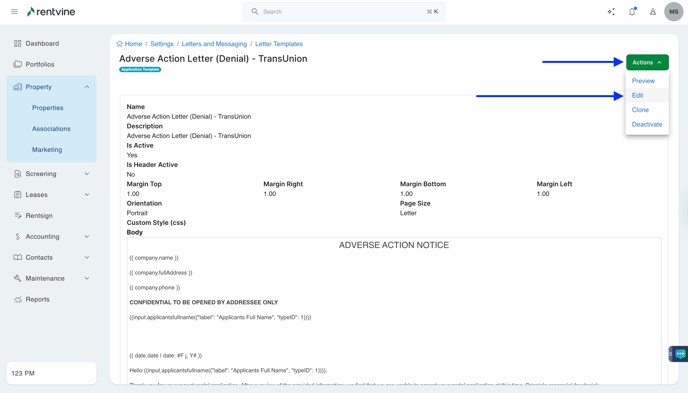
Task: Click the 123 PM box in sidebar
Action: (x=51, y=373)
